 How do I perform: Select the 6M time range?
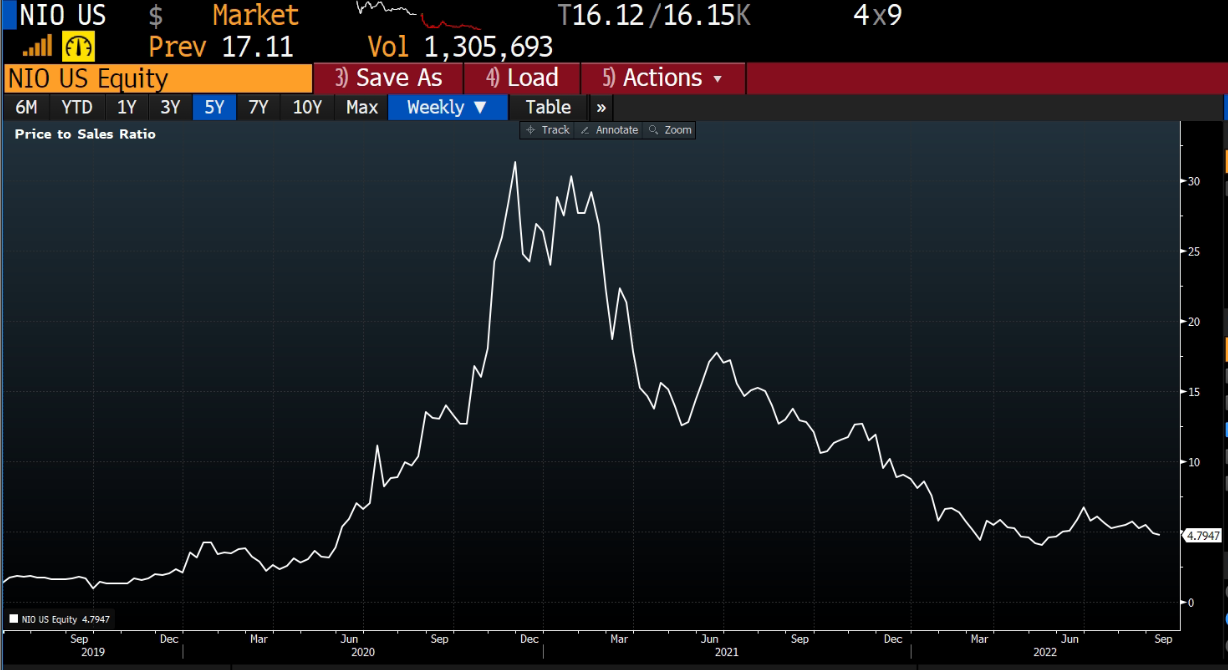tap(27, 107)
